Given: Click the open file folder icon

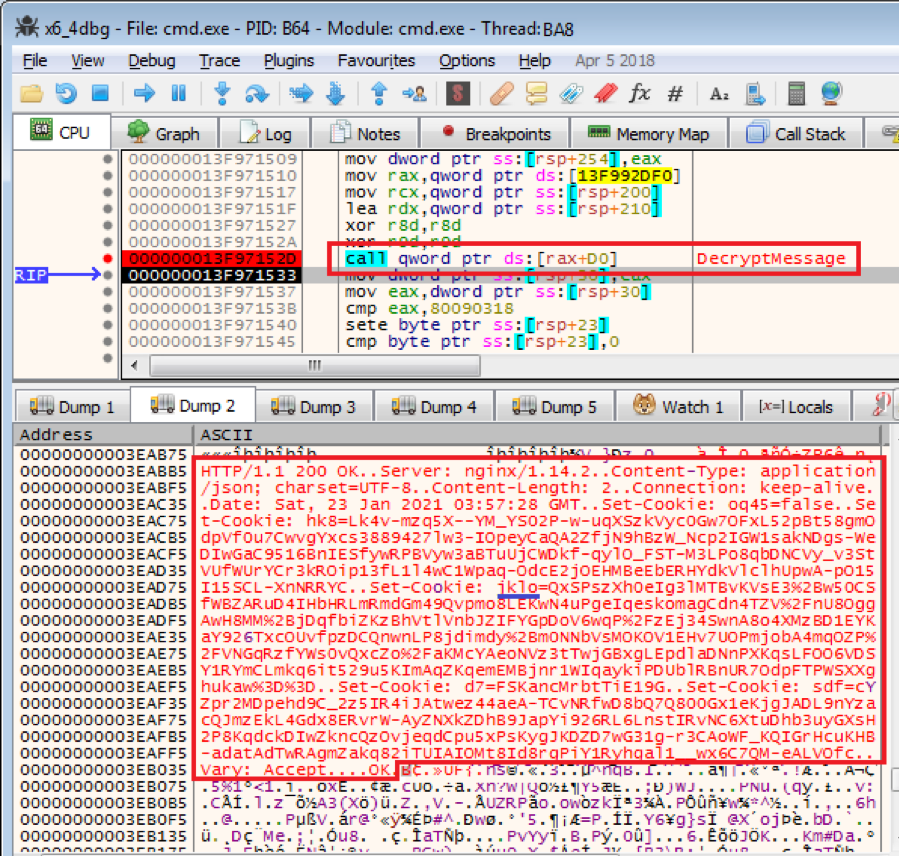Looking at the screenshot, I should (31, 94).
